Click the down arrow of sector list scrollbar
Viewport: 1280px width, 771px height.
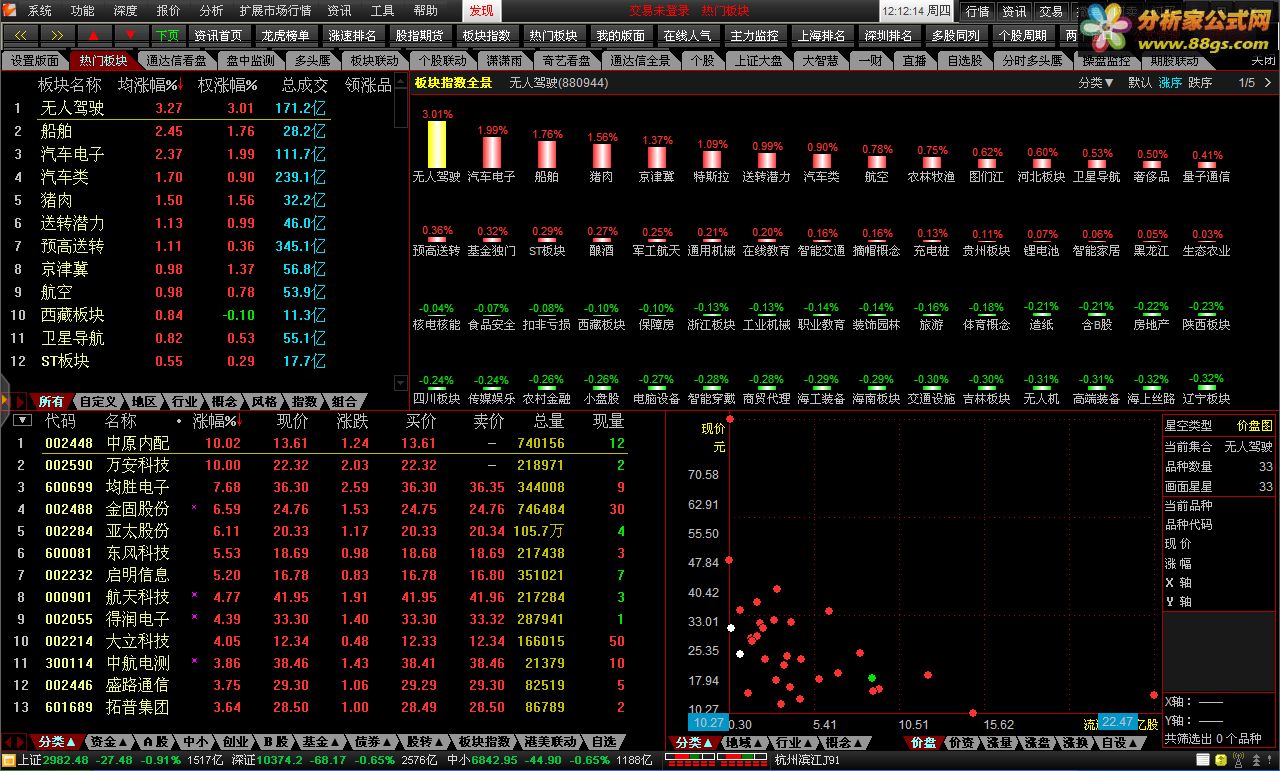pos(402,382)
